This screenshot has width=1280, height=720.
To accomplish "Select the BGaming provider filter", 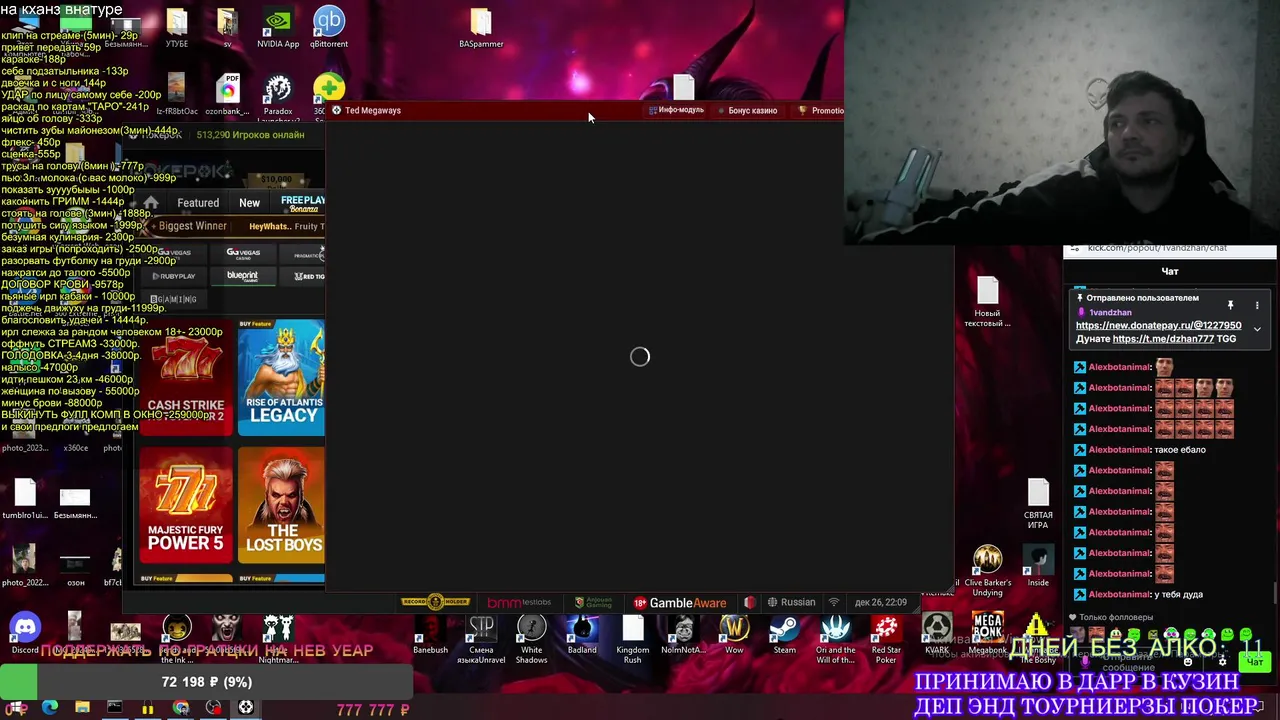I will (x=174, y=299).
